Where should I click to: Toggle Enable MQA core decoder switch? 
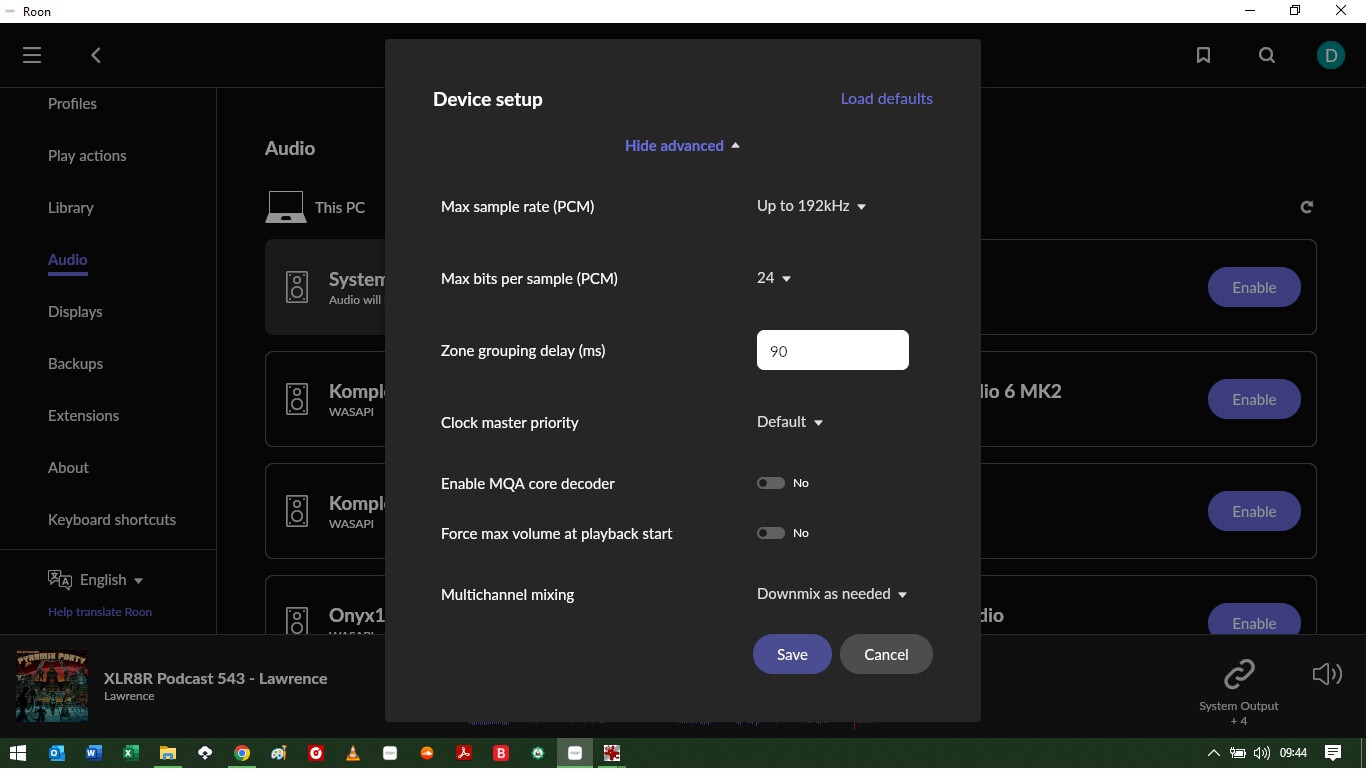[x=771, y=483]
